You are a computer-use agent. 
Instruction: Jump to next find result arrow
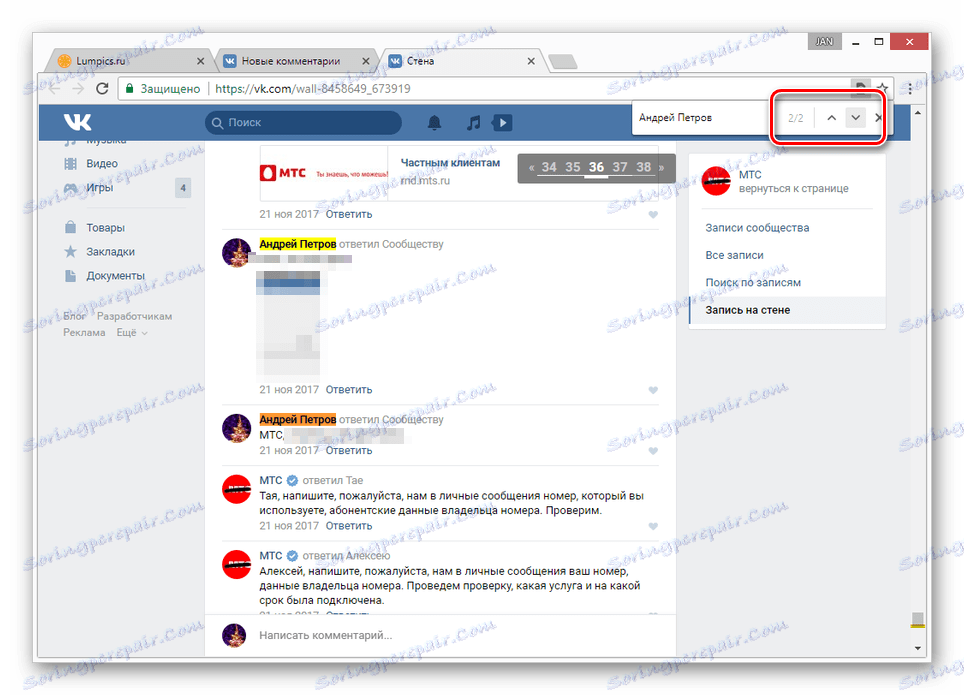click(855, 117)
